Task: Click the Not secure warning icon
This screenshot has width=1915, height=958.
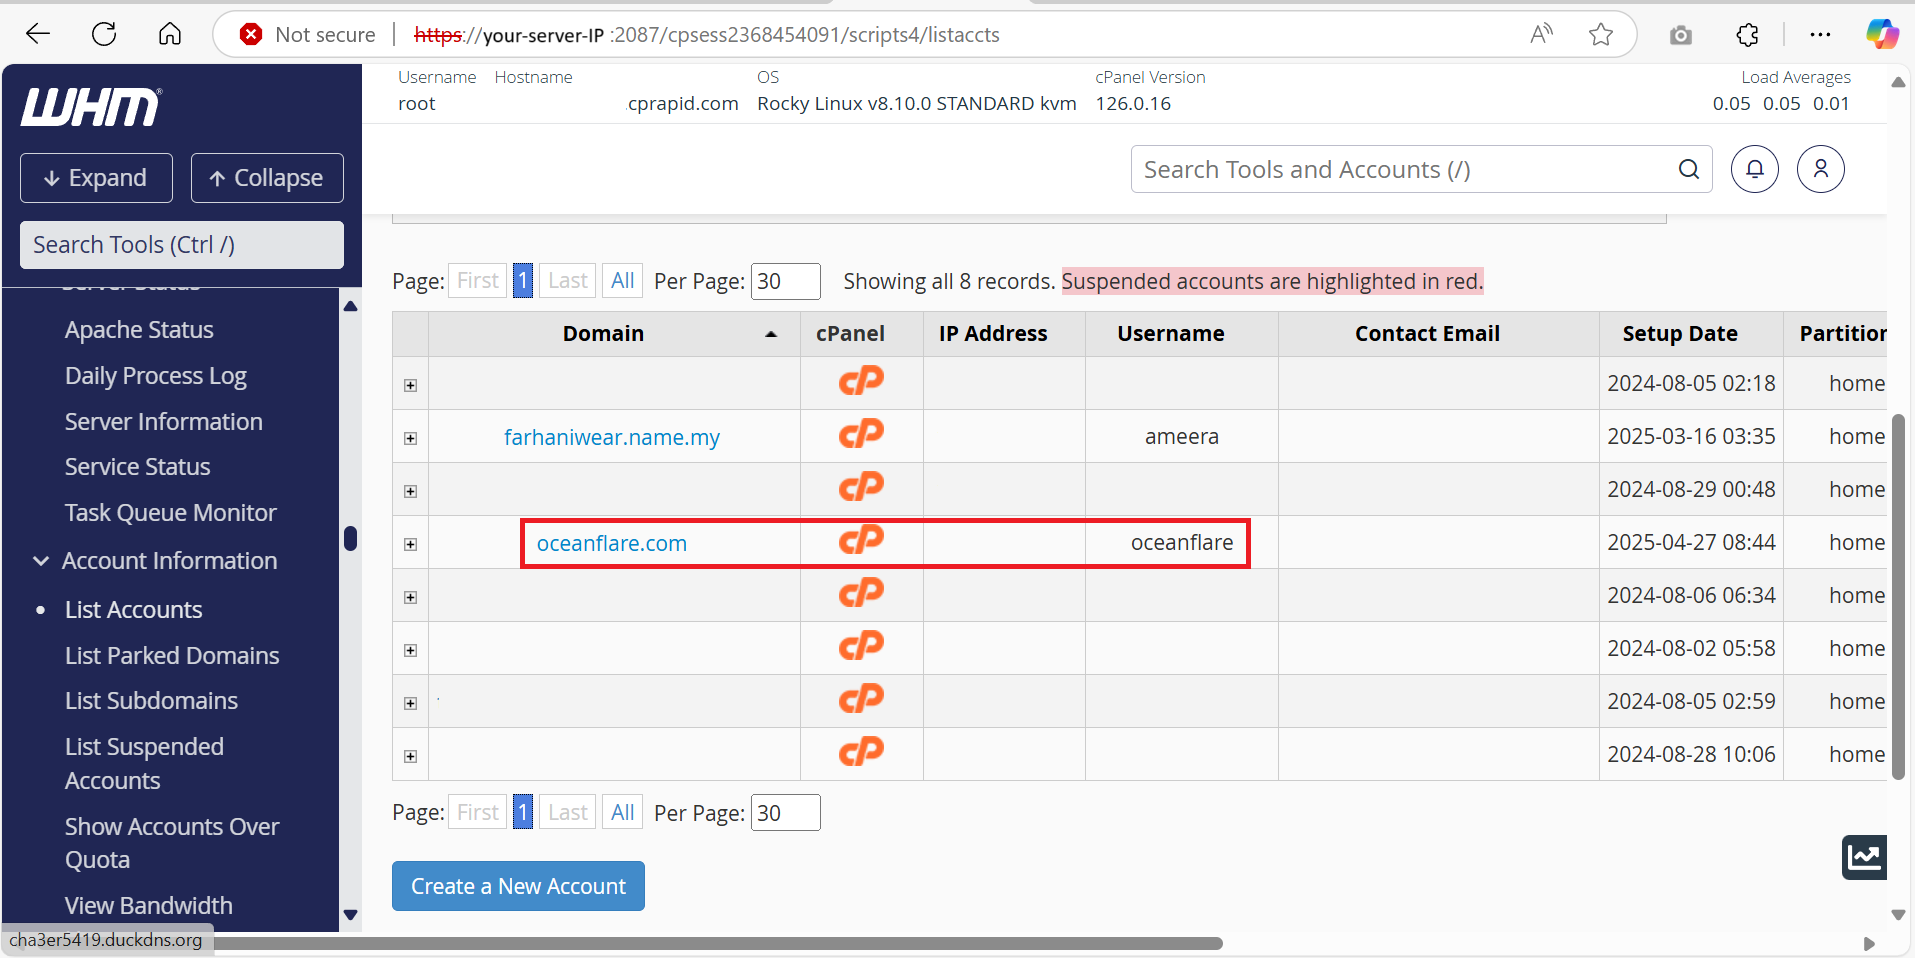Action: pos(251,34)
